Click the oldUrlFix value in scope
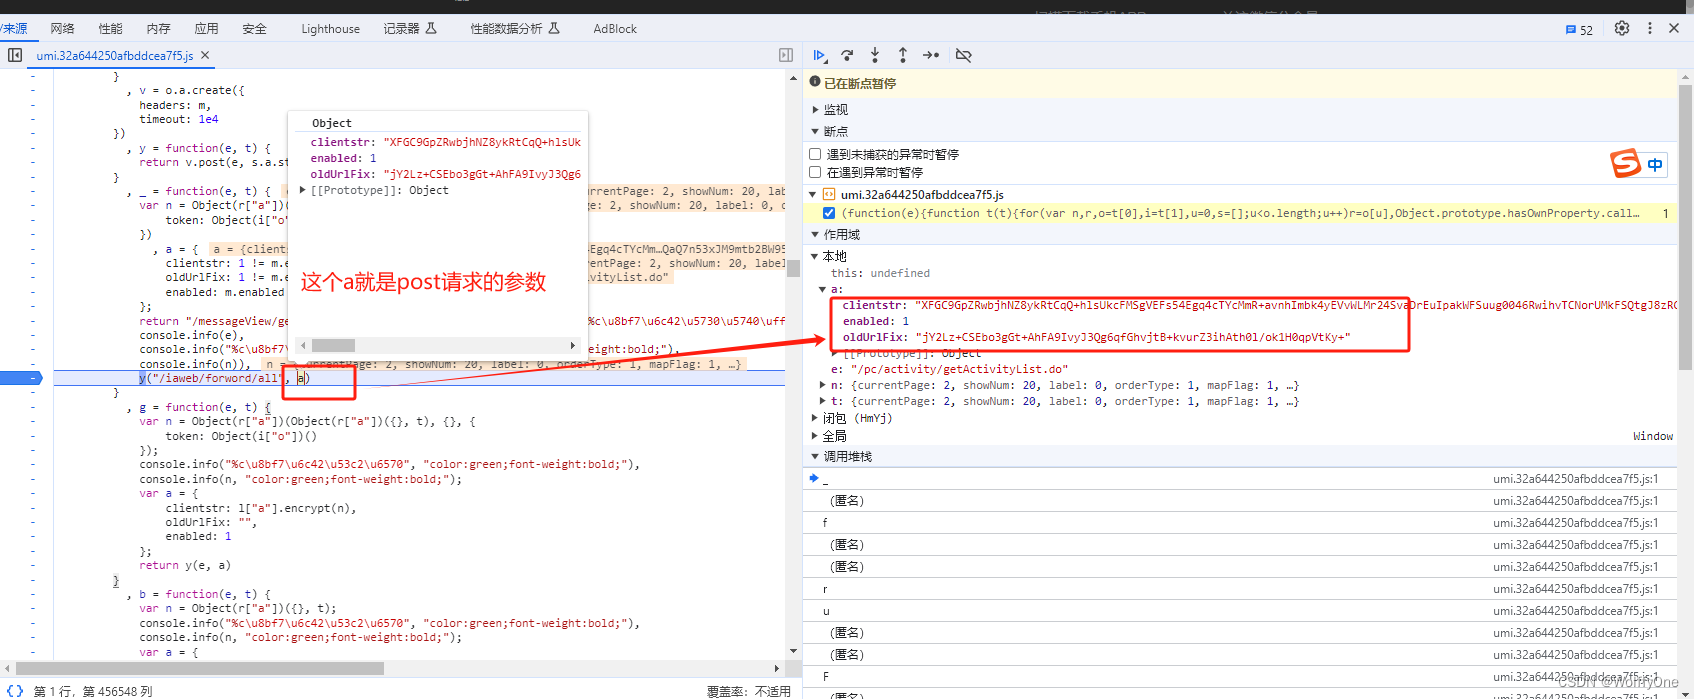The image size is (1694, 699). (x=1133, y=337)
